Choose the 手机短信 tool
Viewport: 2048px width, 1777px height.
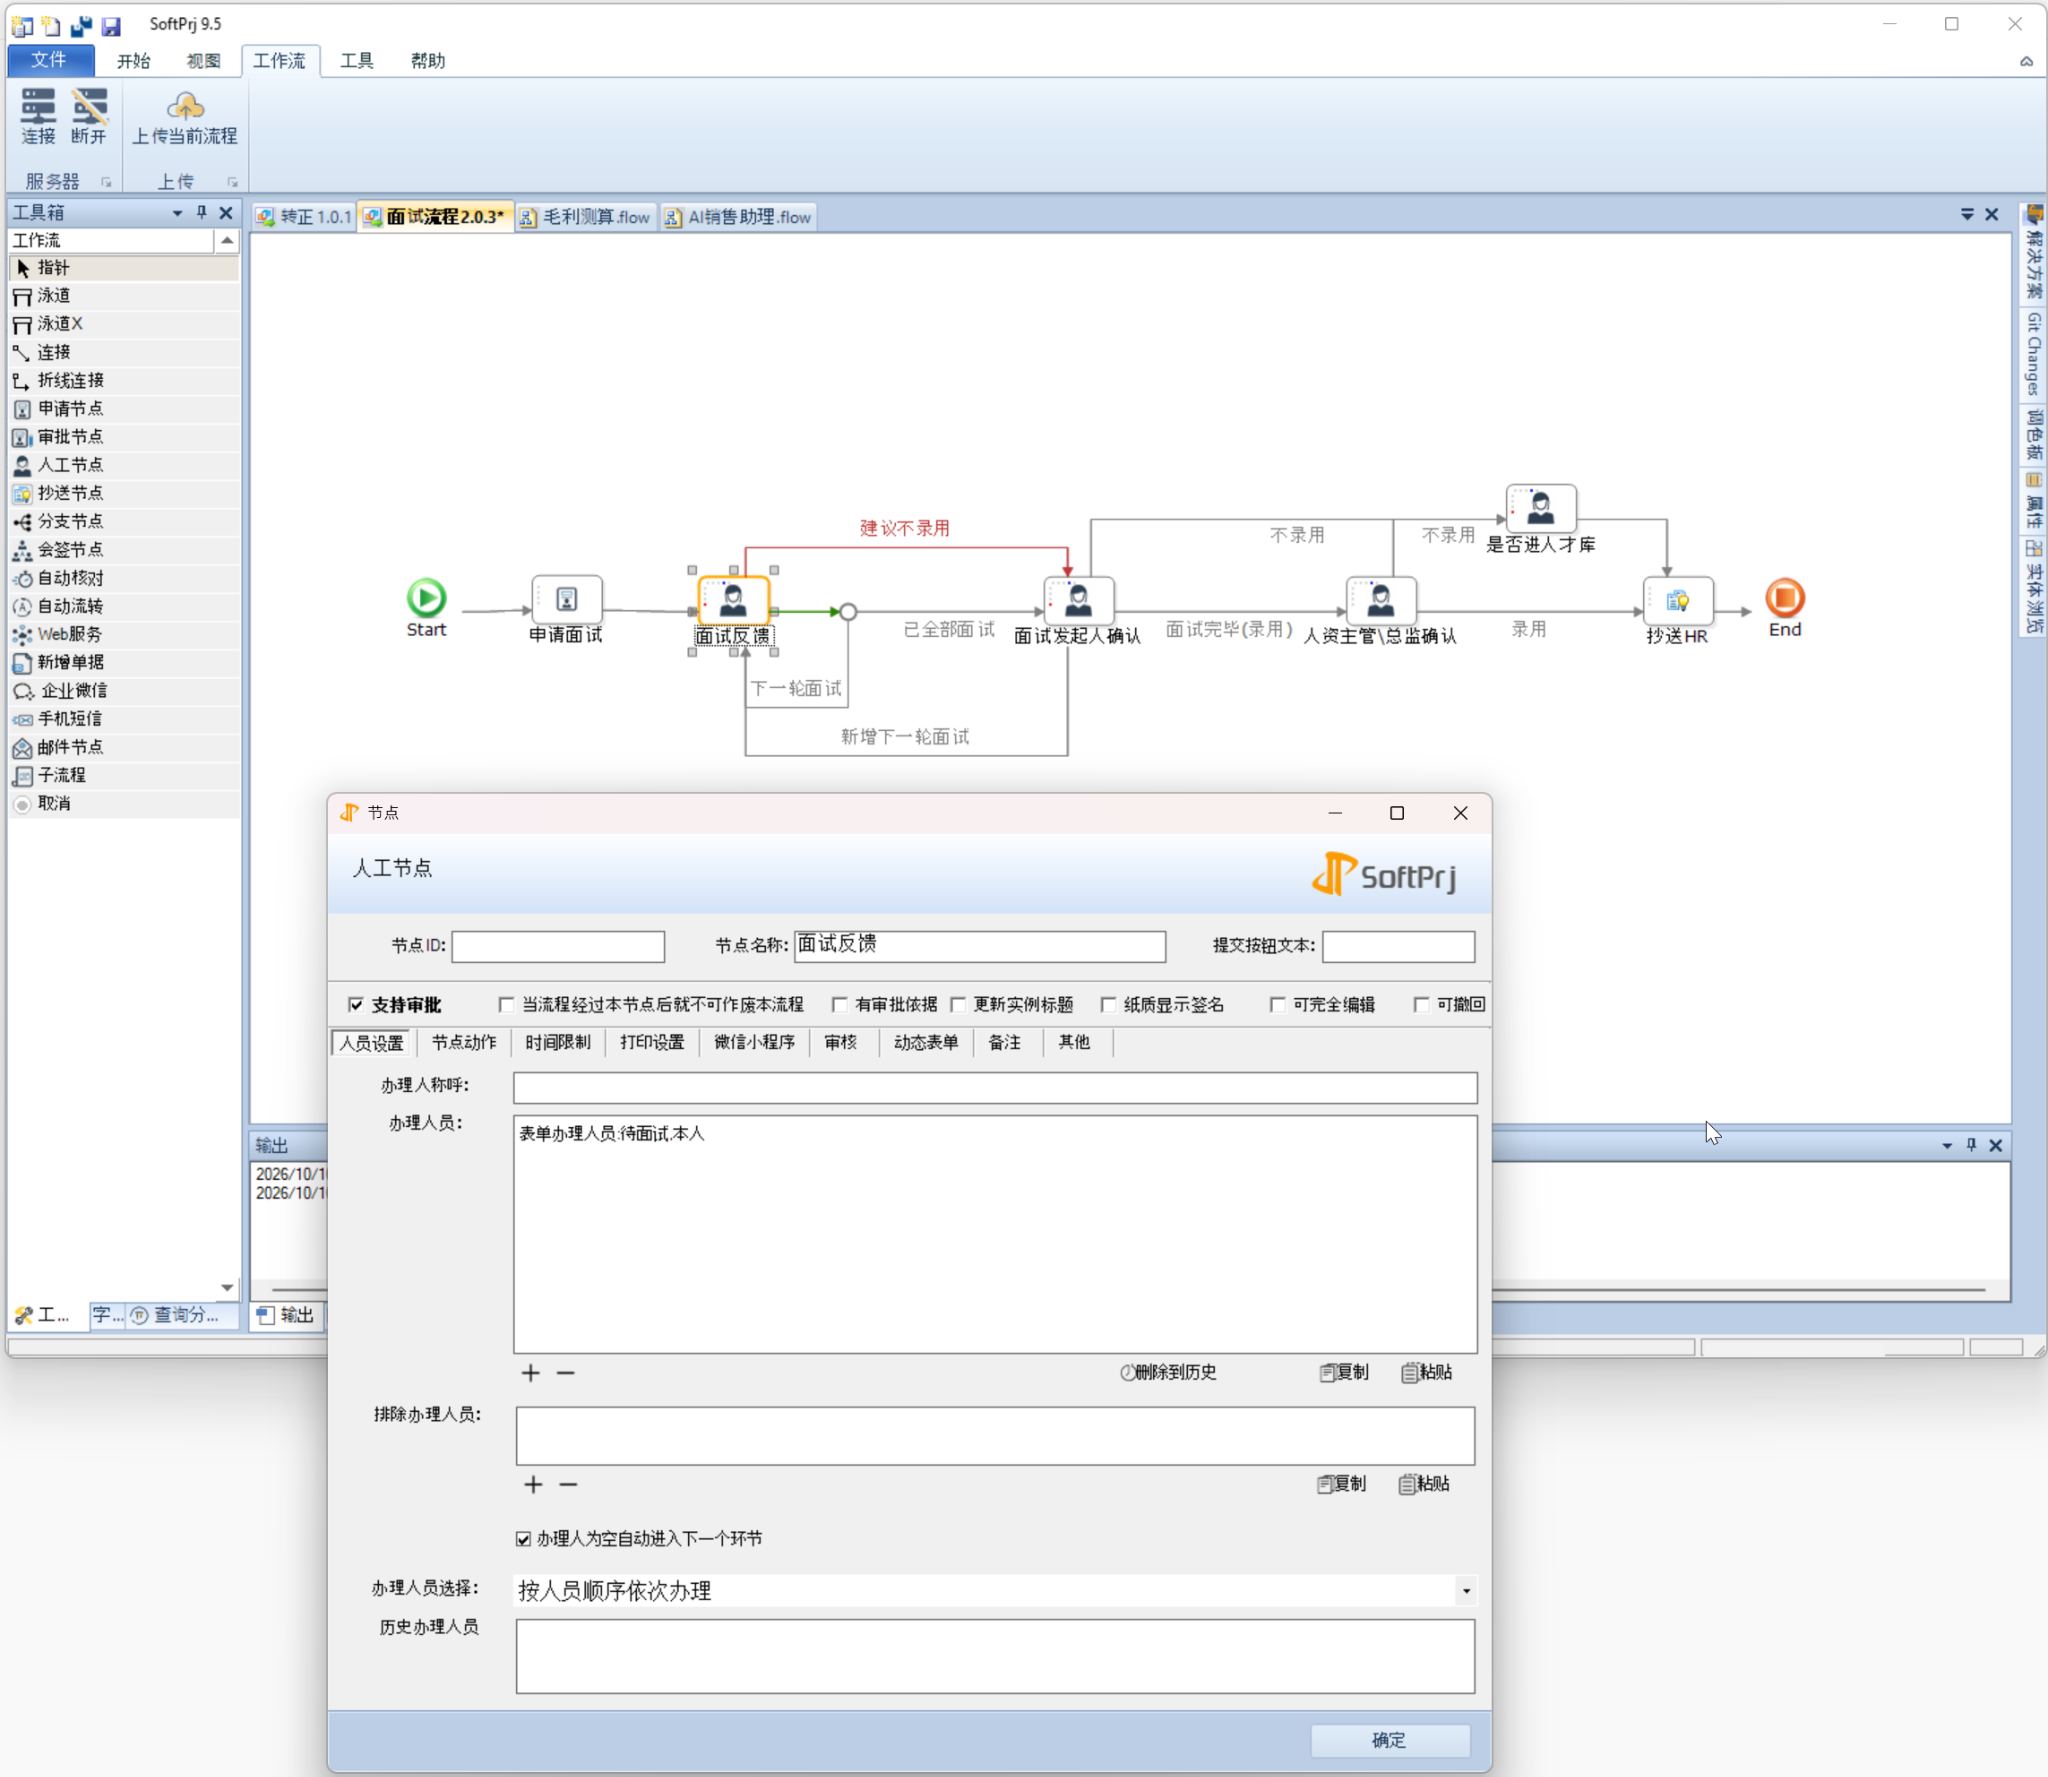tap(124, 719)
